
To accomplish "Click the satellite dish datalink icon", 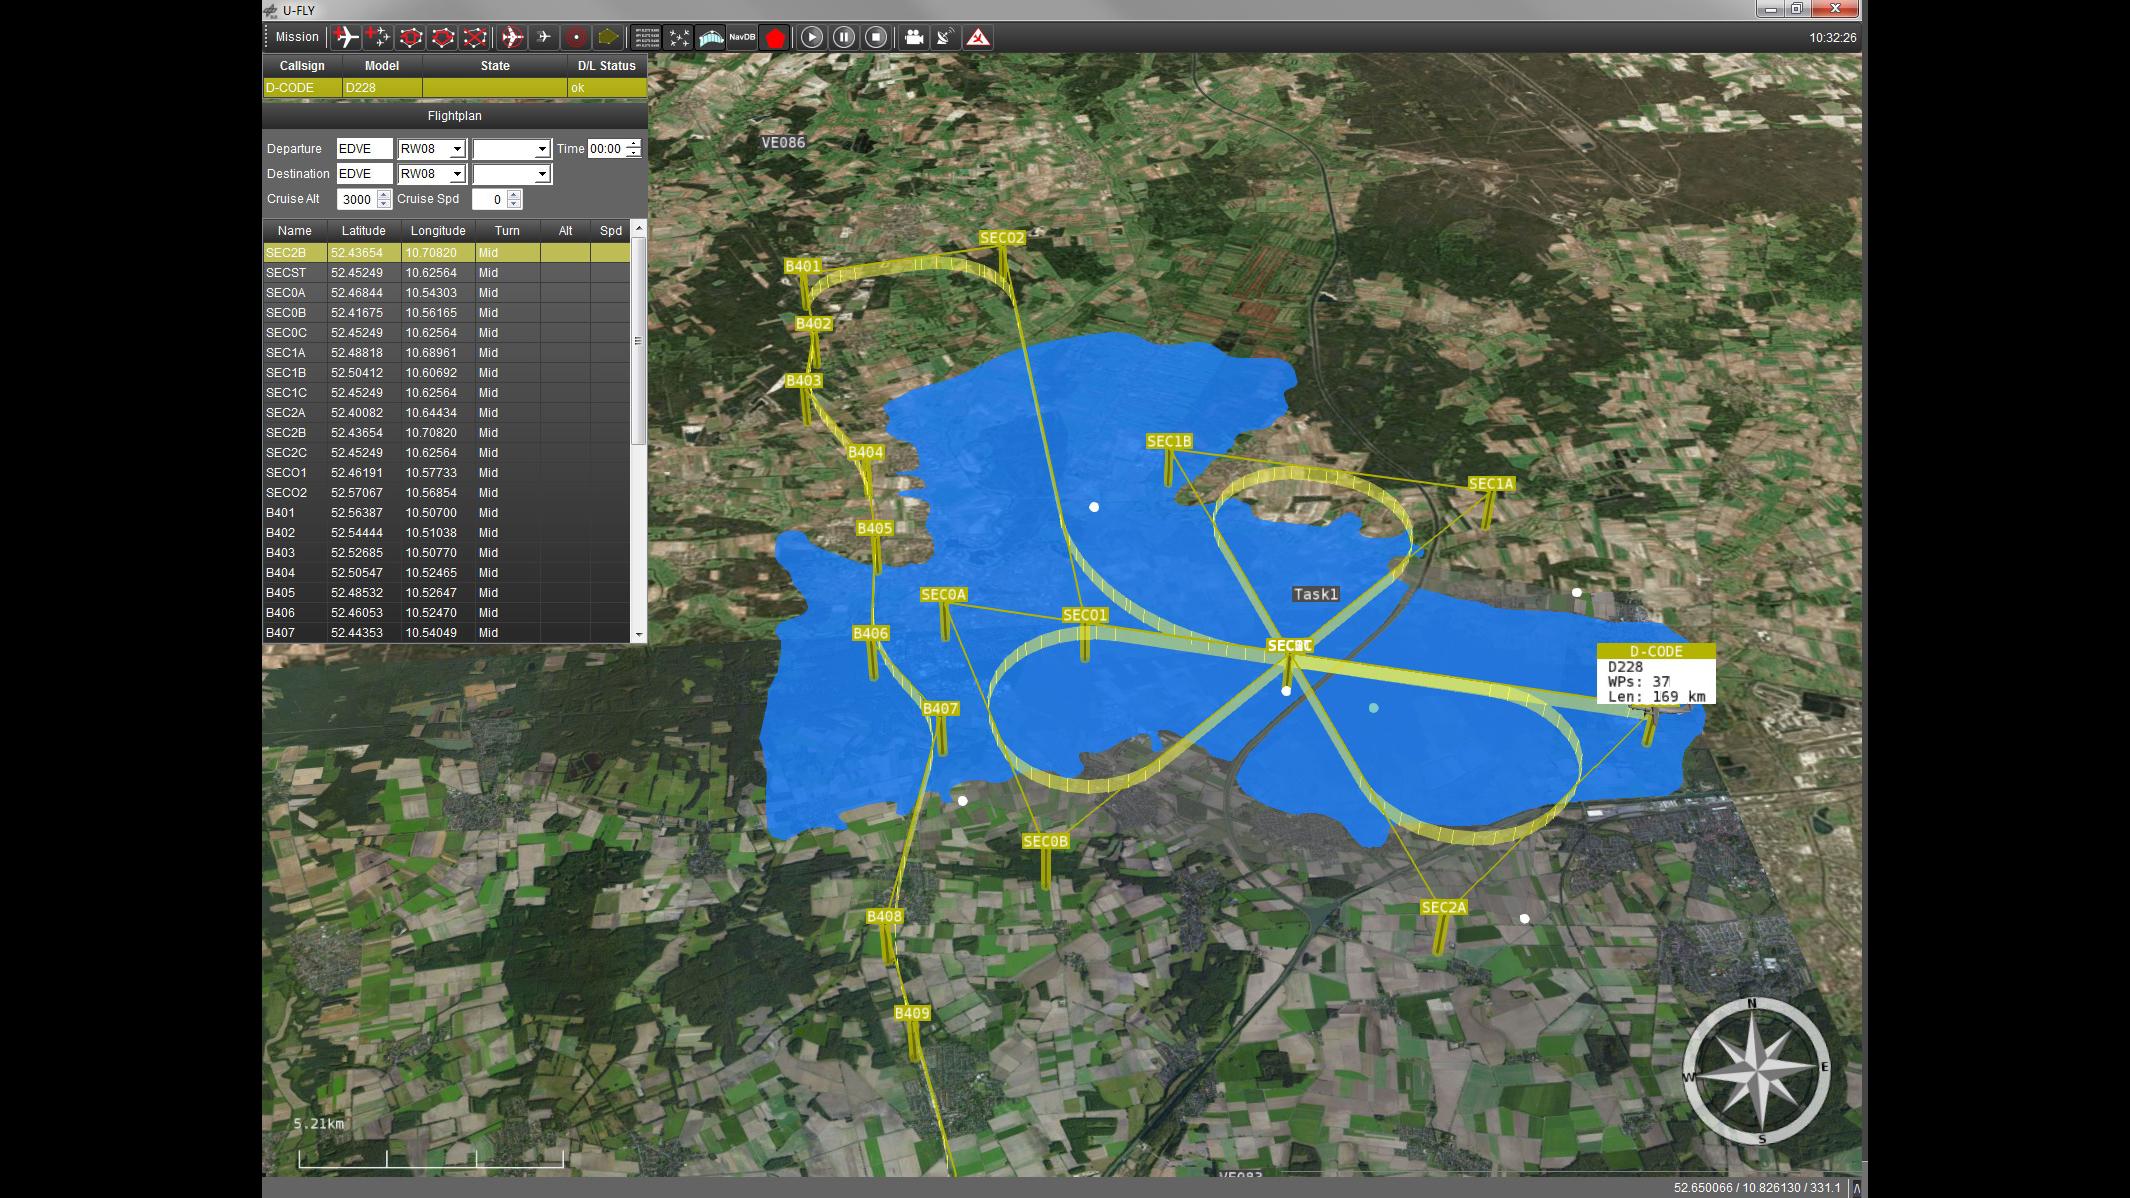I will coord(945,37).
